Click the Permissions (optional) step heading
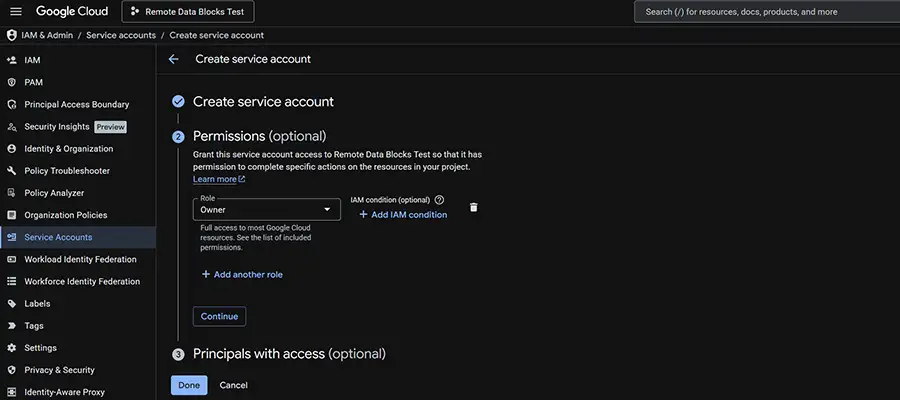Image resolution: width=900 pixels, height=400 pixels. coord(259,136)
